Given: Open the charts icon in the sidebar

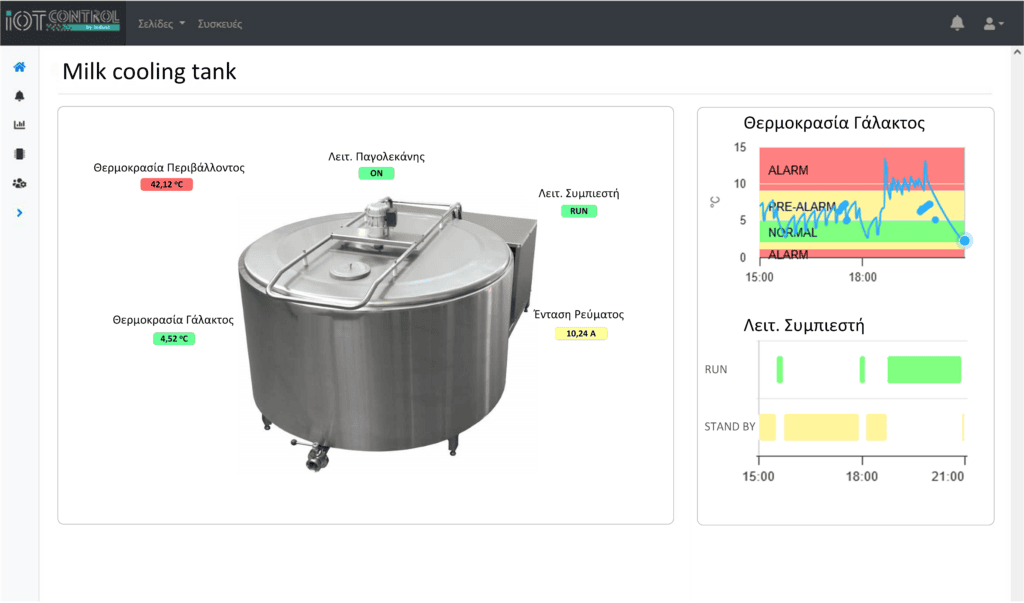Looking at the screenshot, I should tap(19, 125).
